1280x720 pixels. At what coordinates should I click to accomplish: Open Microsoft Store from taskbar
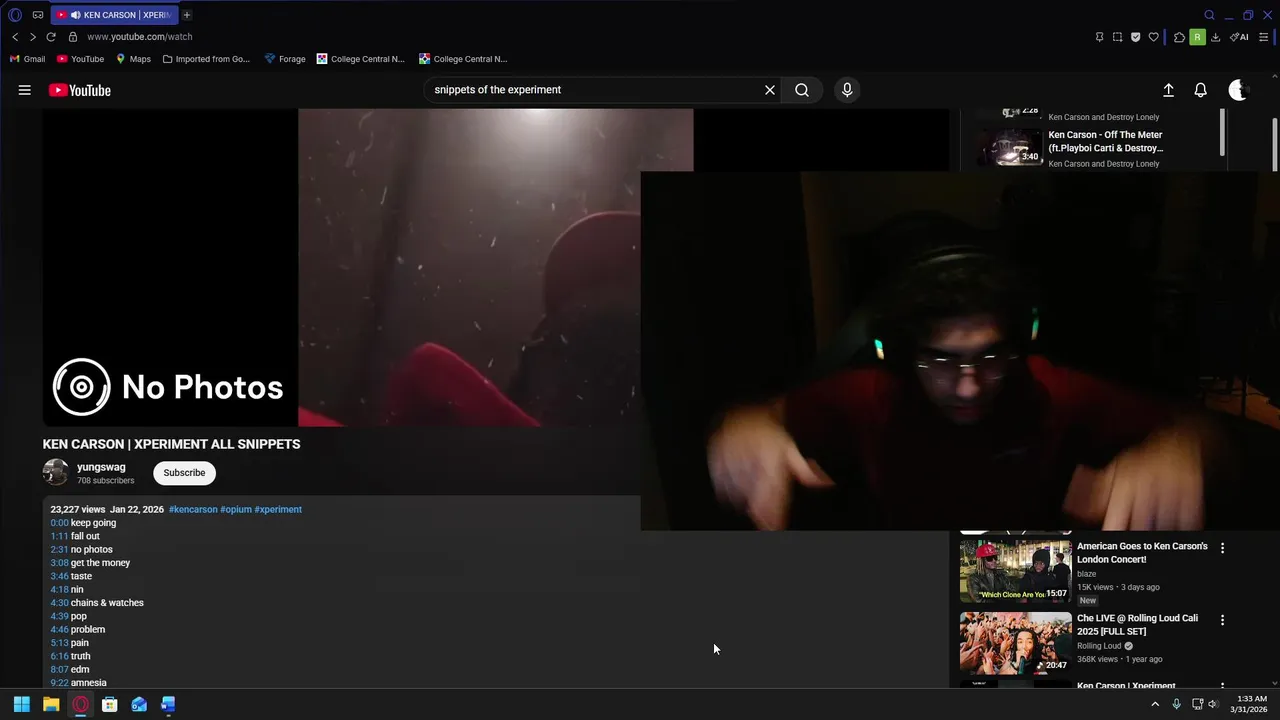[x=110, y=704]
